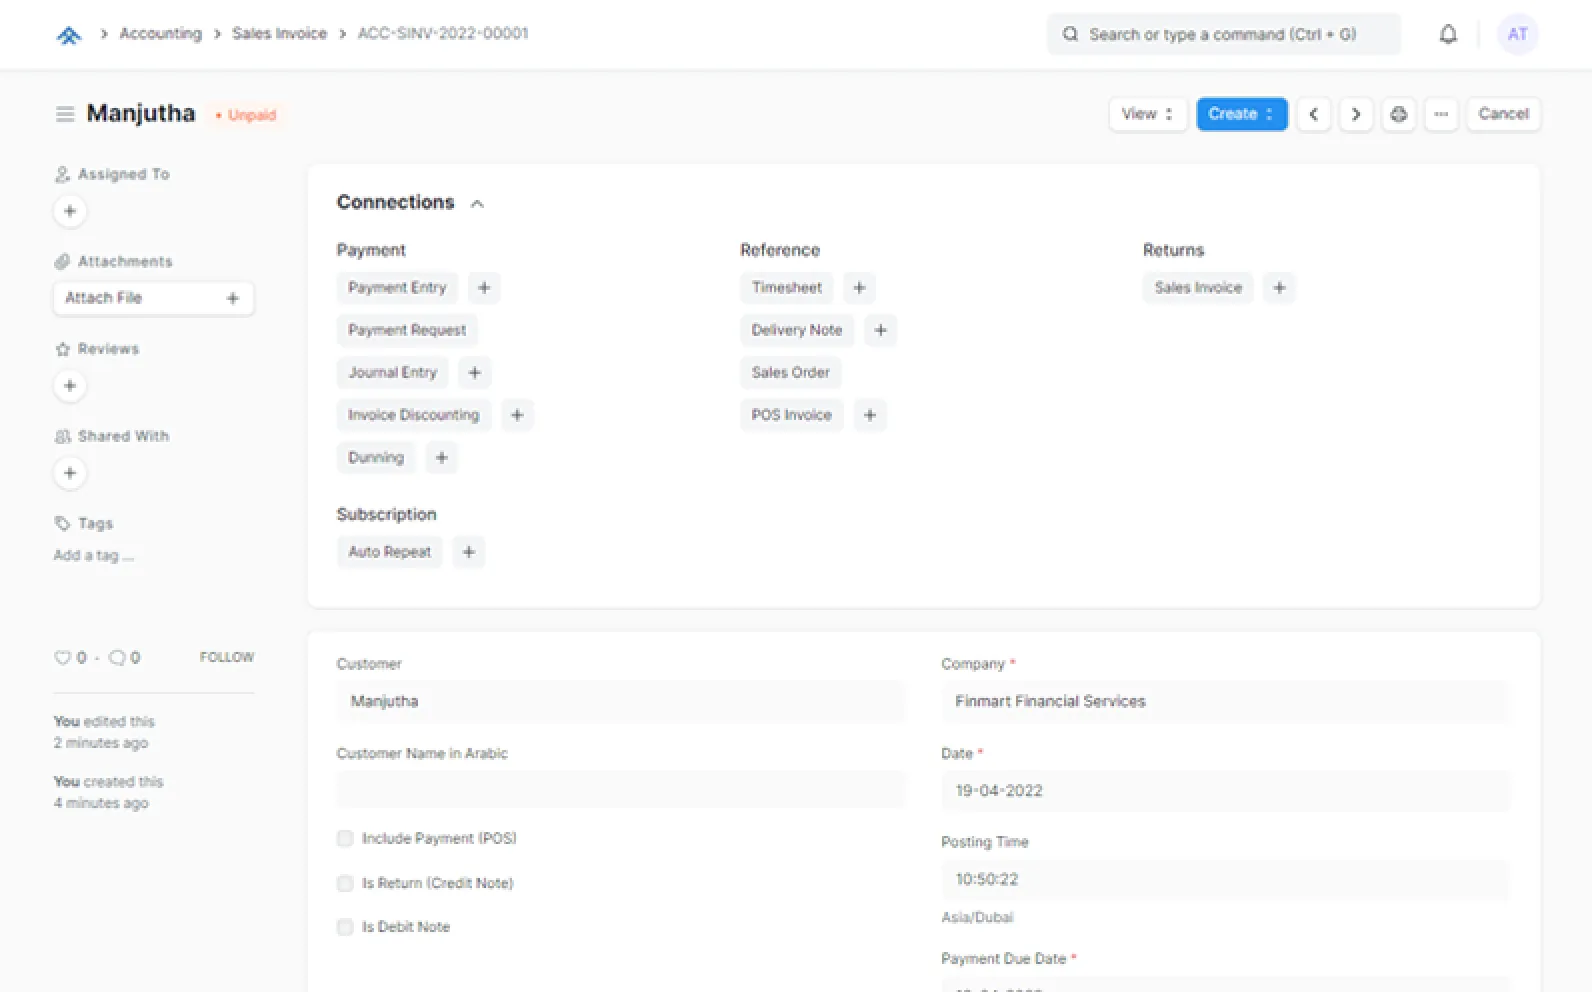Add a Delivery Note using plus icon
Screen dimensions: 1592x992
pos(880,330)
